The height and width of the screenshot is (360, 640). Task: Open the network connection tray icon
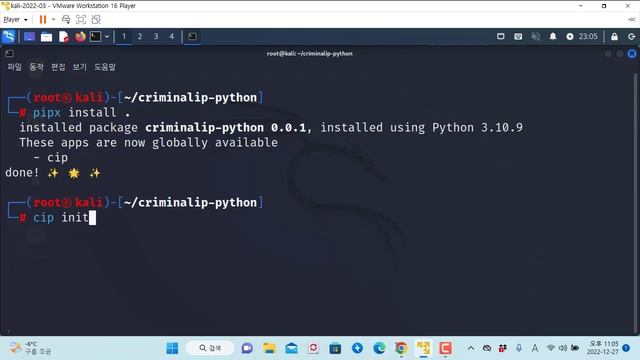(518, 37)
